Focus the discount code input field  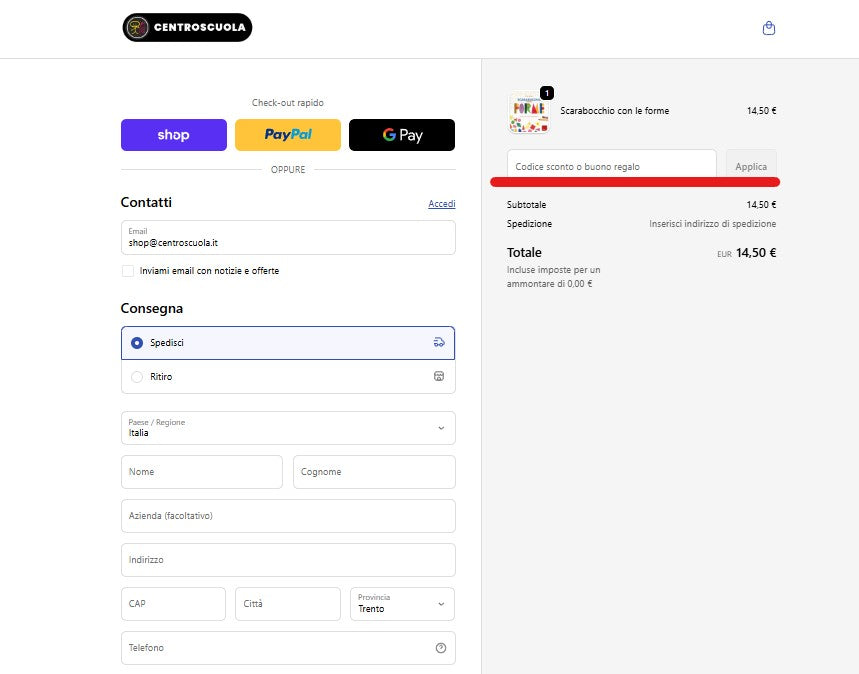611,166
